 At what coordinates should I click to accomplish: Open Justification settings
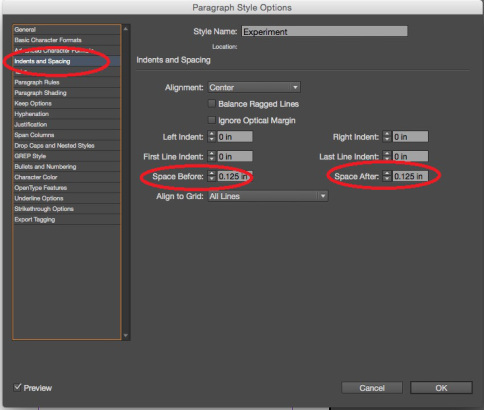click(67, 124)
